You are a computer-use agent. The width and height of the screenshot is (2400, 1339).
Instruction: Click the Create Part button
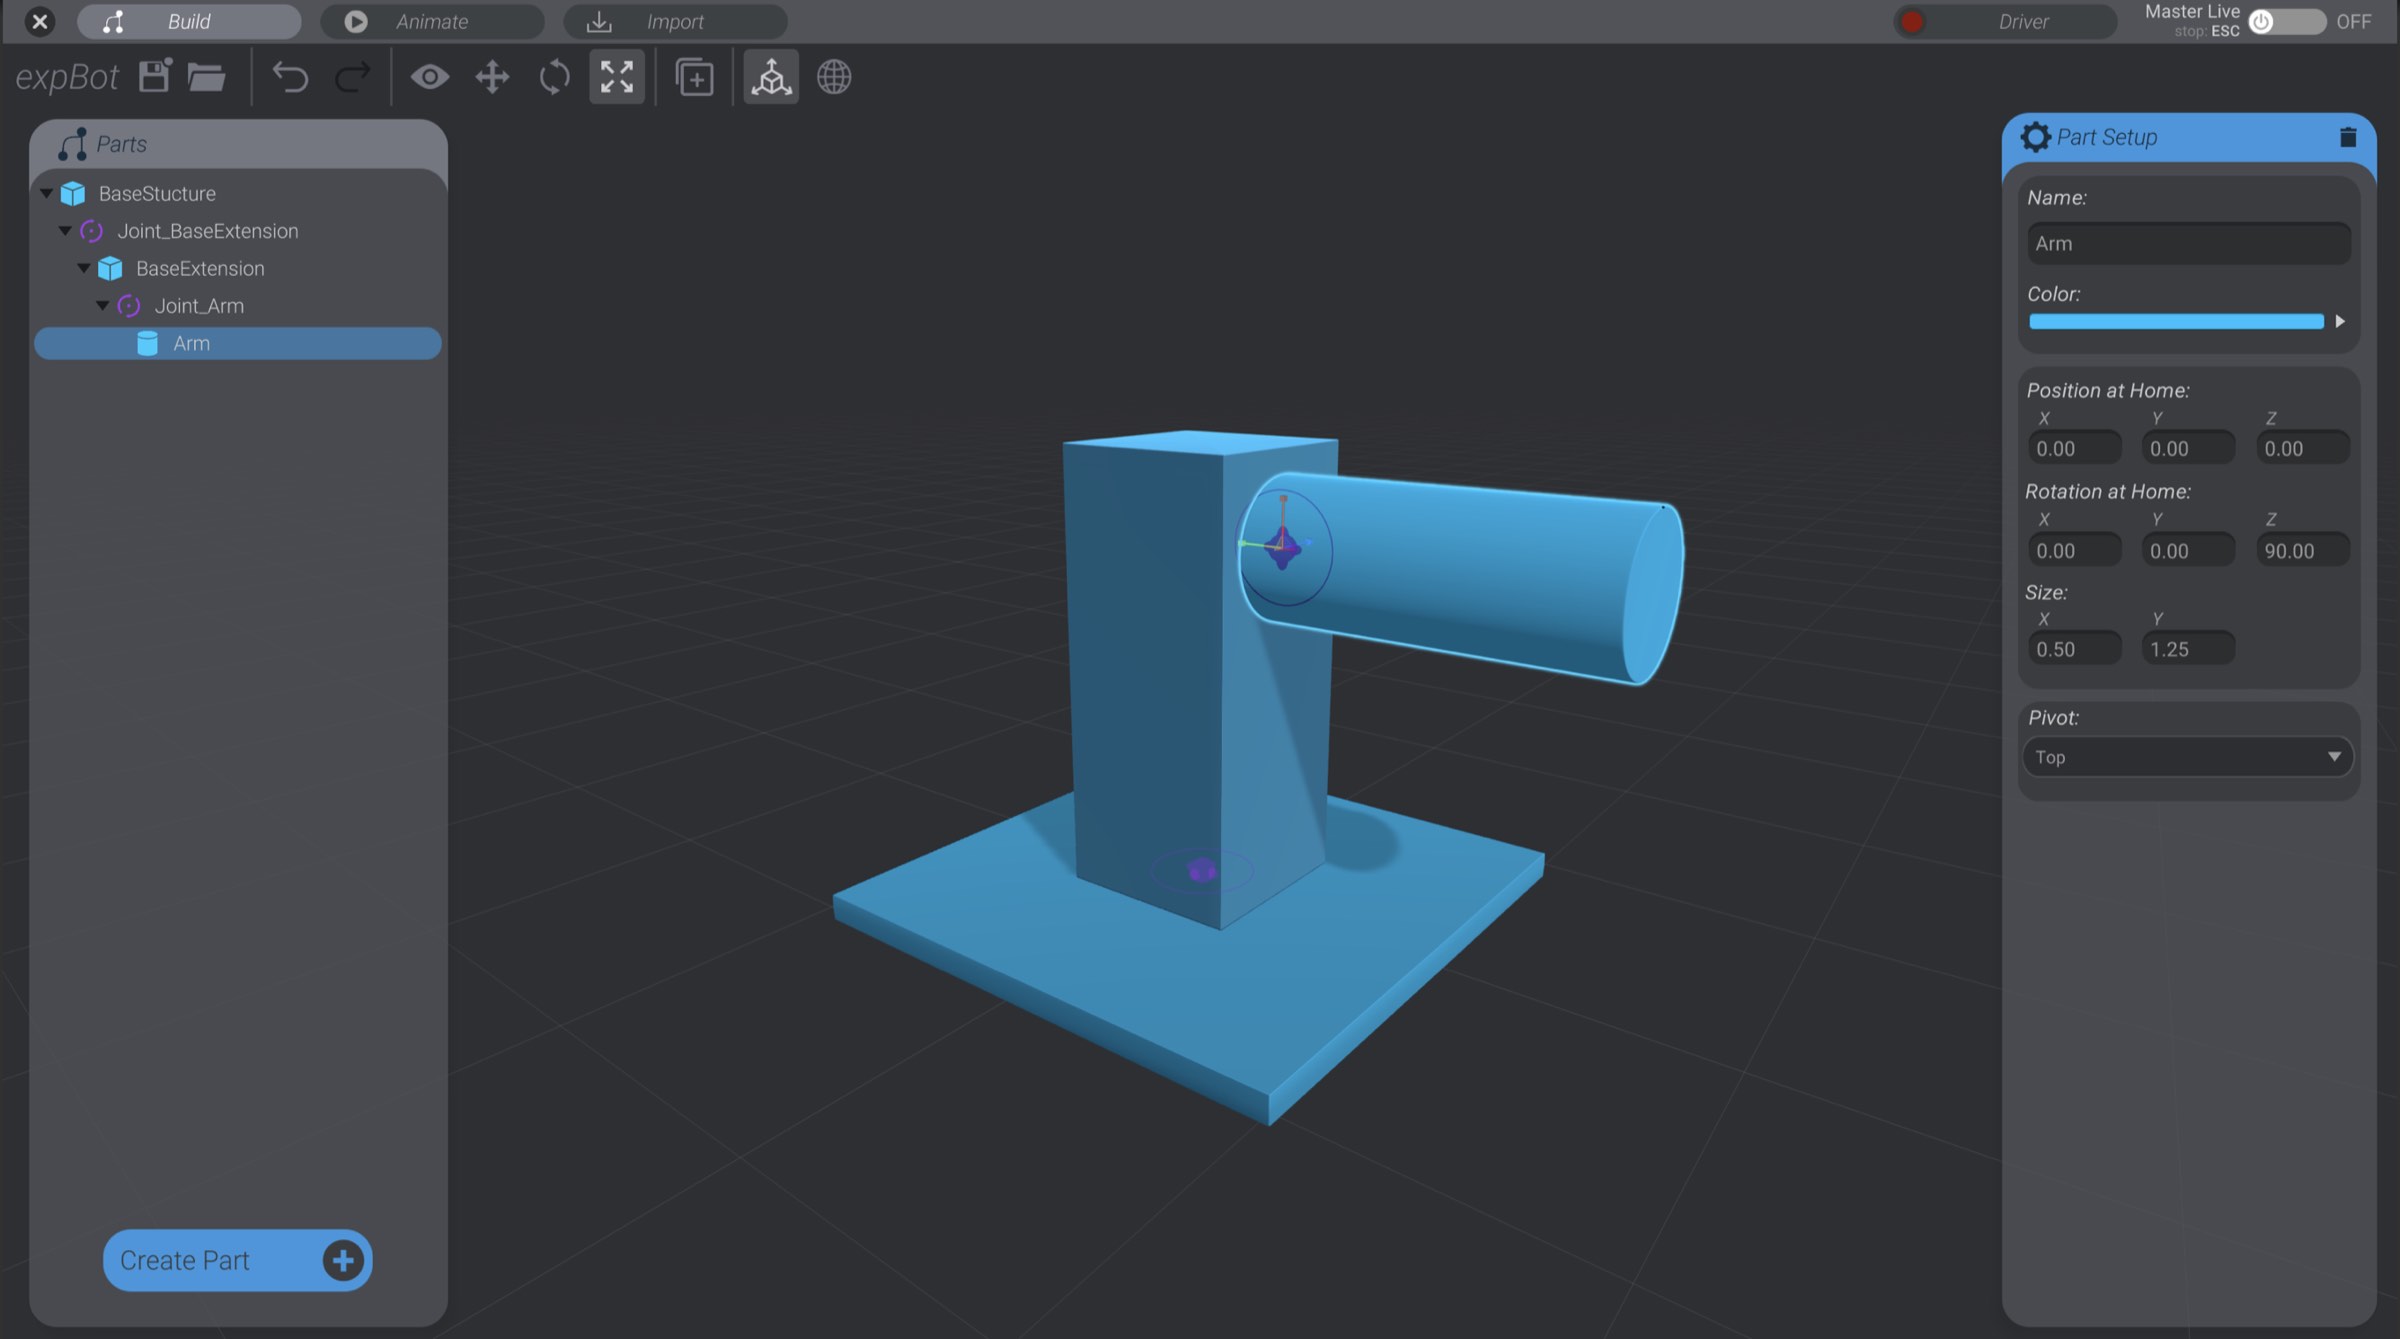click(x=236, y=1261)
